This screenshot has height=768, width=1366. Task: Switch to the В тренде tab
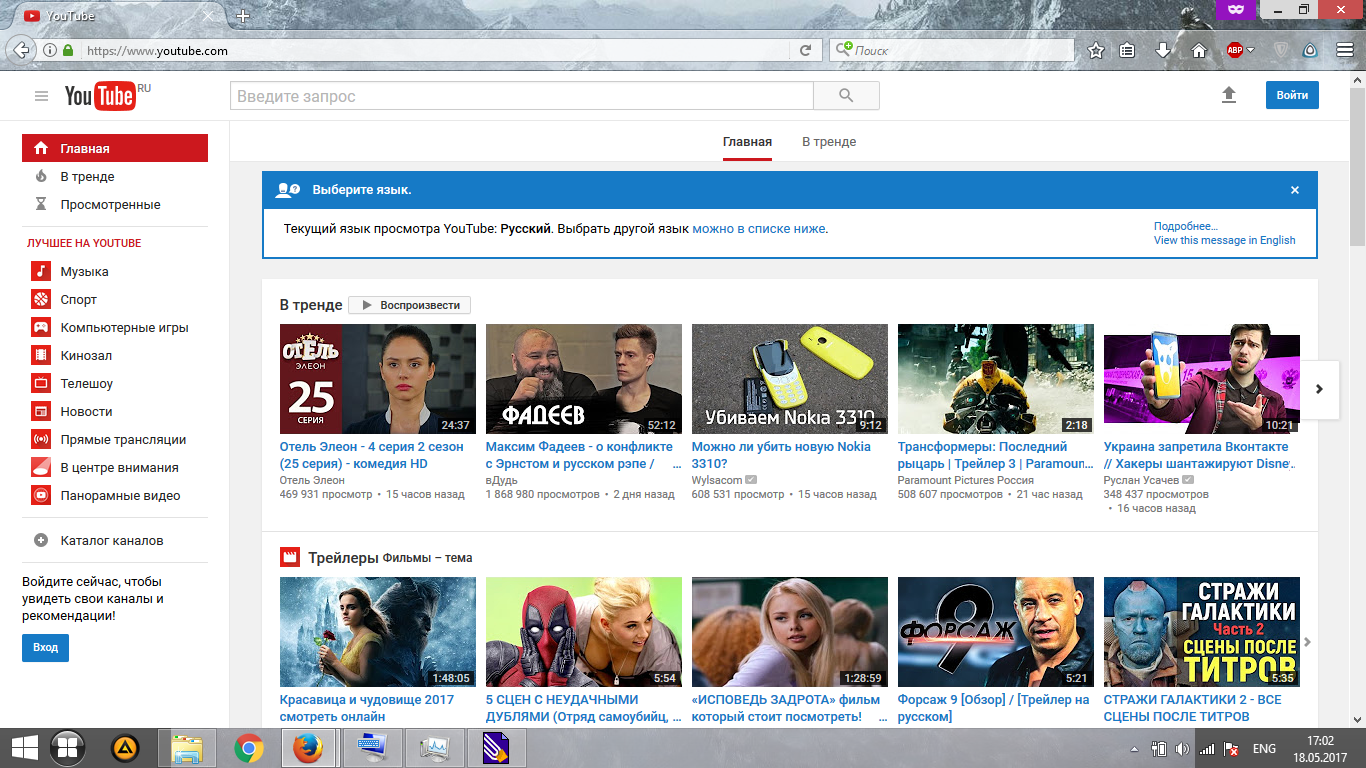pos(829,142)
